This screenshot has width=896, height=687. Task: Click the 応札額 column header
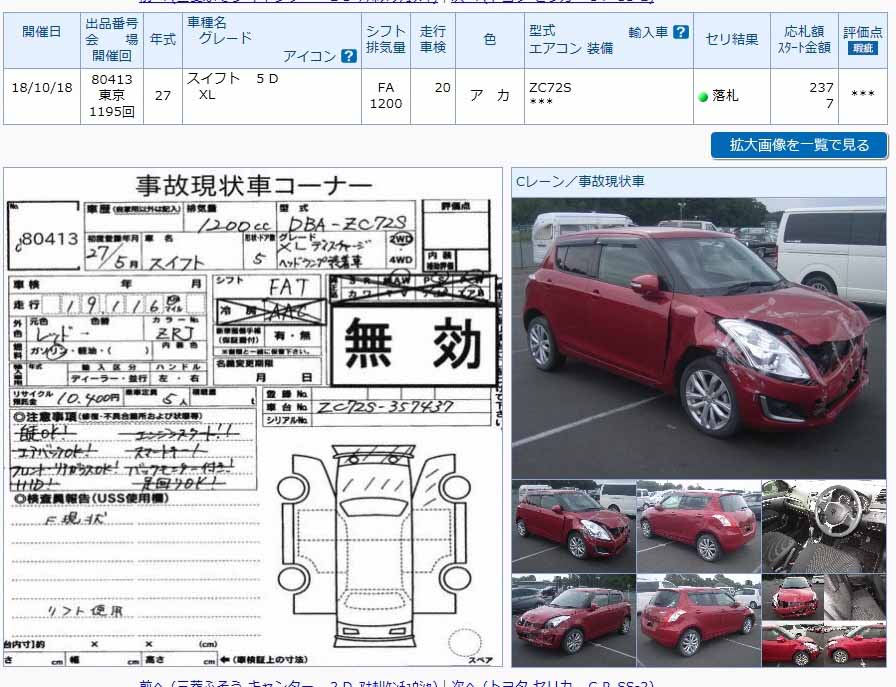[804, 31]
